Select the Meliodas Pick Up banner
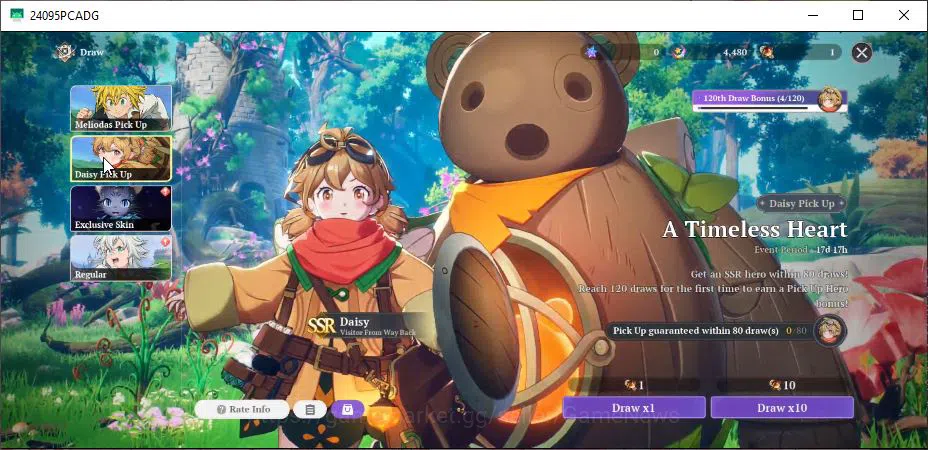The height and width of the screenshot is (450, 928). coord(121,108)
